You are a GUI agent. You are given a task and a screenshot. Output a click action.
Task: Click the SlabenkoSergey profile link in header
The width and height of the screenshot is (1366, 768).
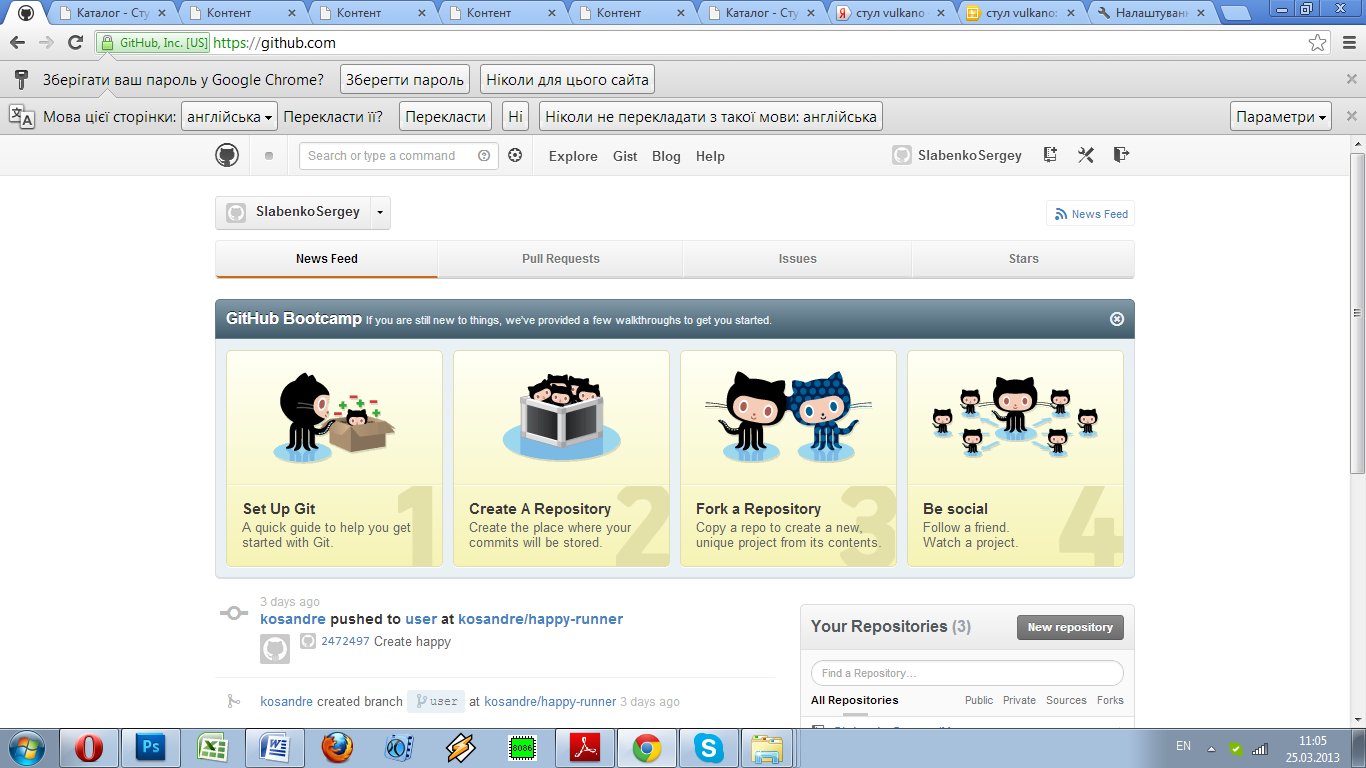958,155
